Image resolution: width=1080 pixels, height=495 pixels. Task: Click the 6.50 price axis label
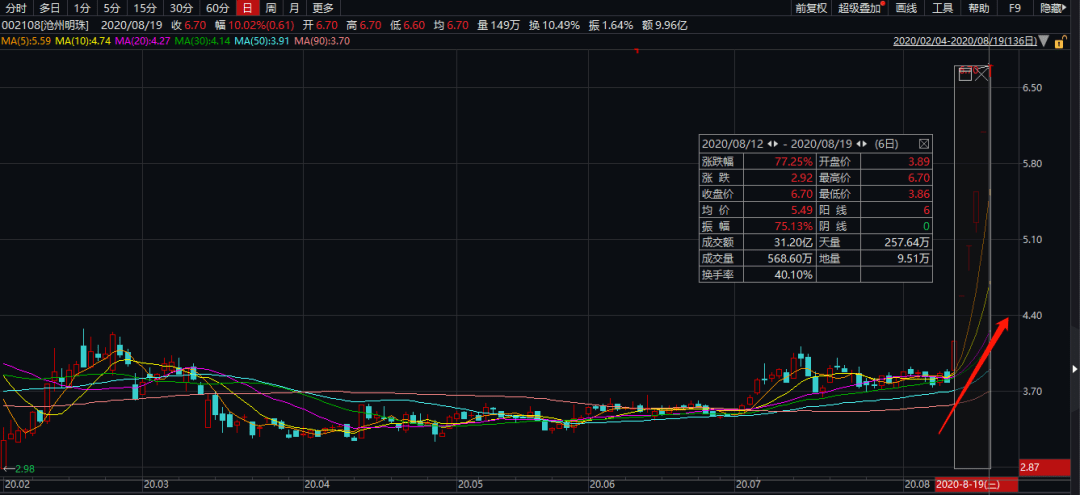[x=1032, y=87]
